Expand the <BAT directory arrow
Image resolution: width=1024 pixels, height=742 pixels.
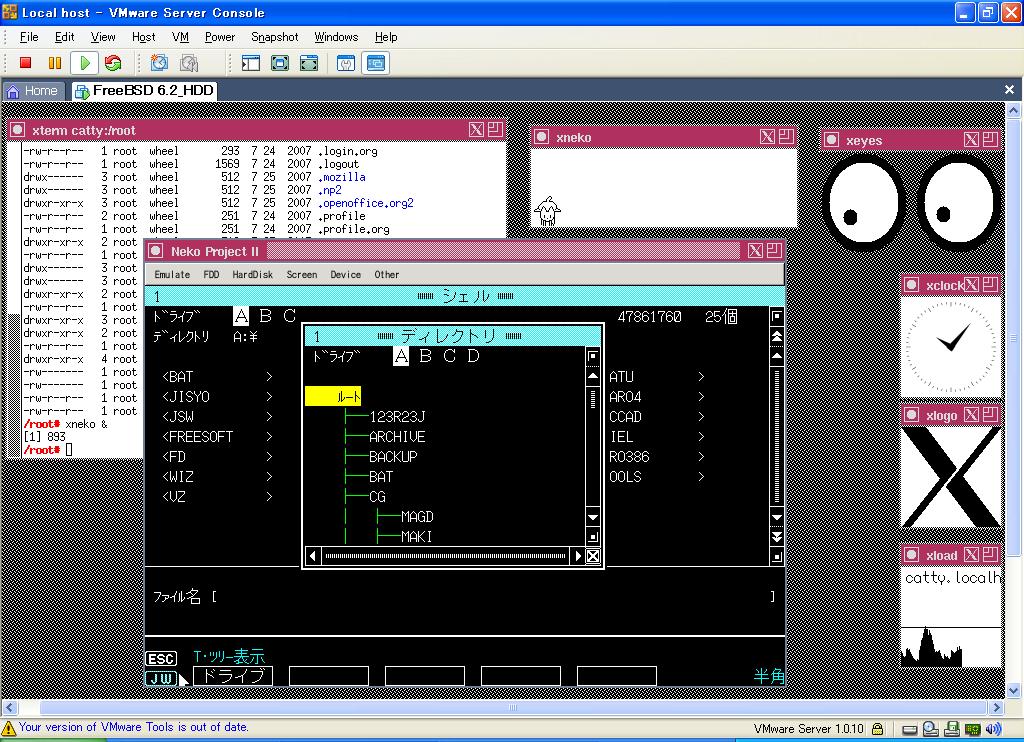268,376
